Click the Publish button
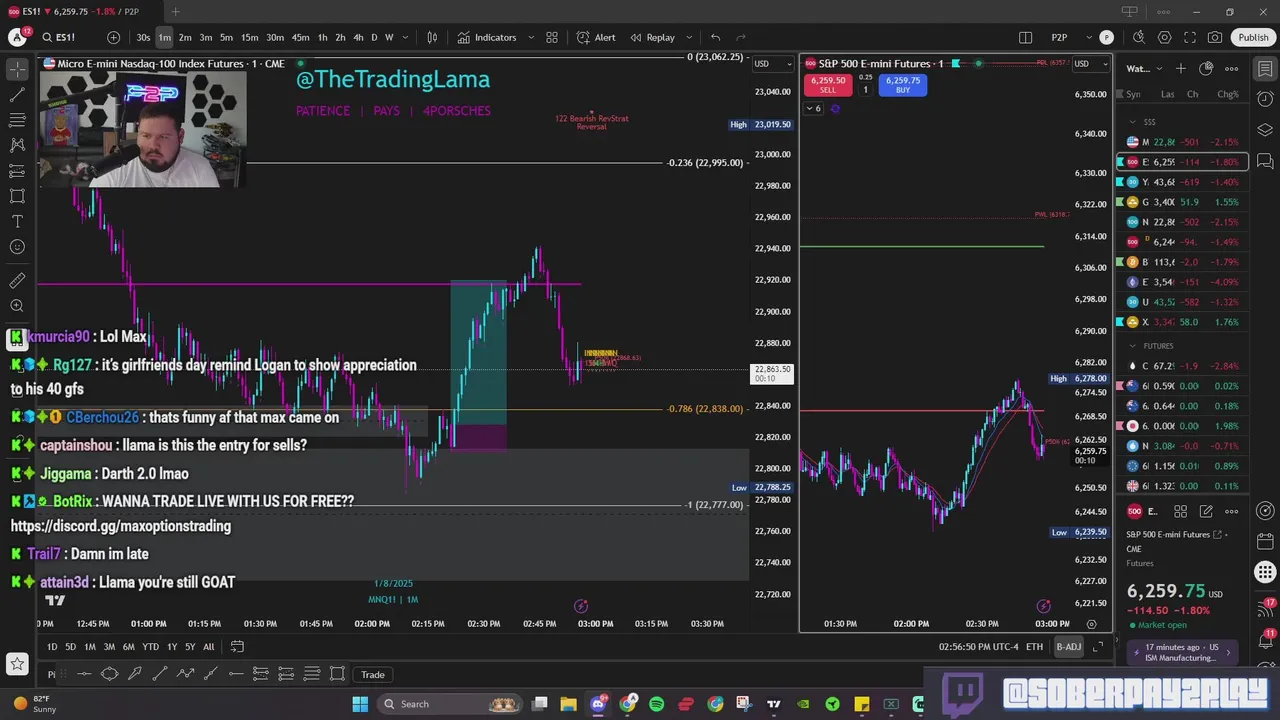The height and width of the screenshot is (720, 1280). point(1253,37)
